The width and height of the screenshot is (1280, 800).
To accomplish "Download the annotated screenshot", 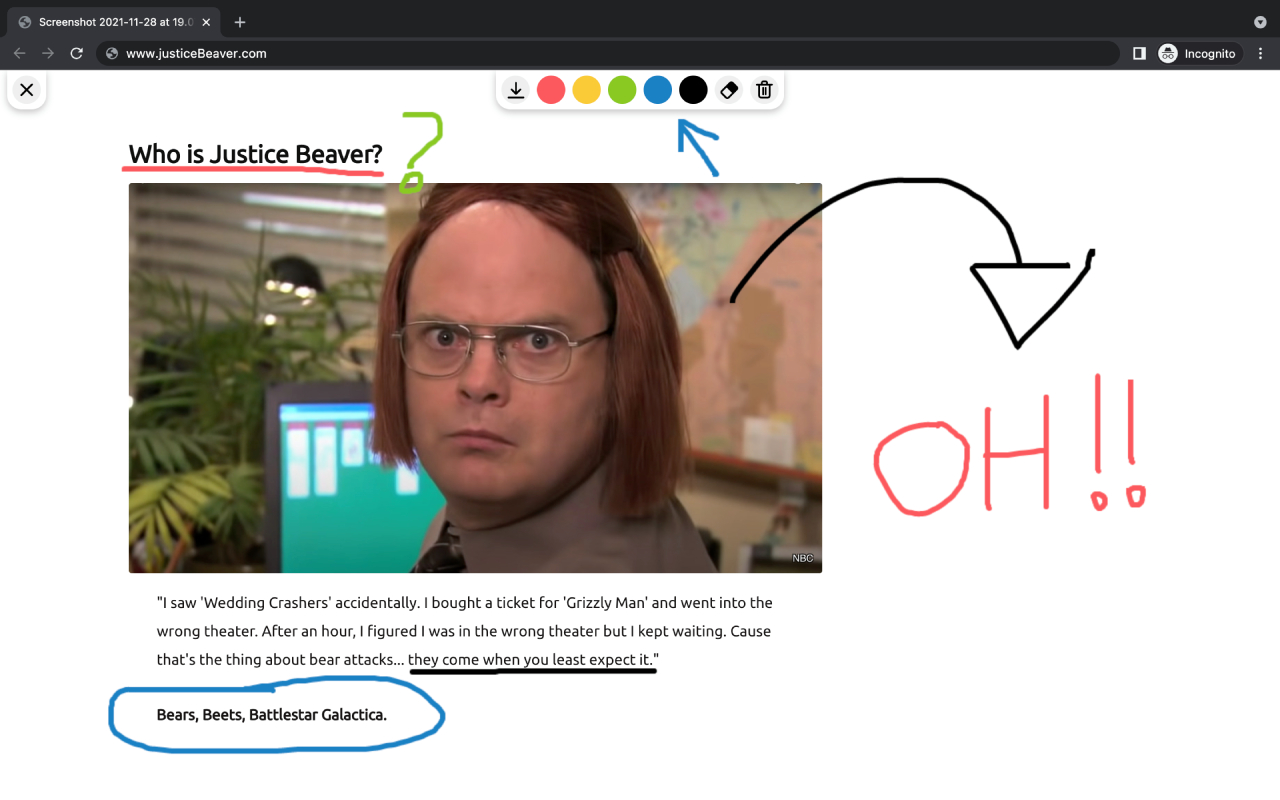I will [x=516, y=90].
